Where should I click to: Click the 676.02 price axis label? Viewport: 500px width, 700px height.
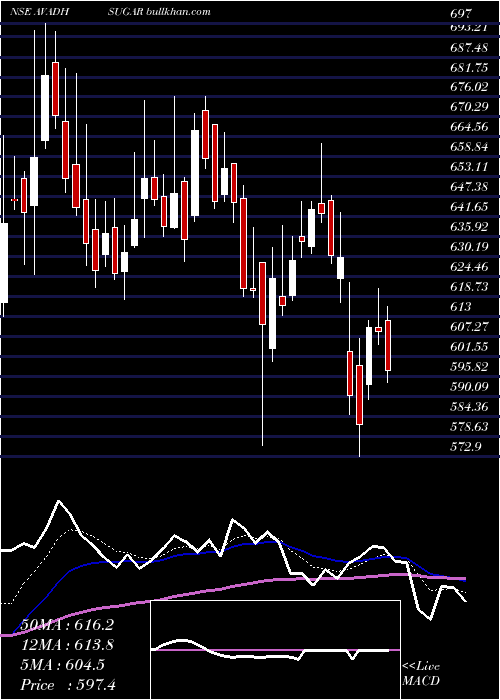click(469, 87)
